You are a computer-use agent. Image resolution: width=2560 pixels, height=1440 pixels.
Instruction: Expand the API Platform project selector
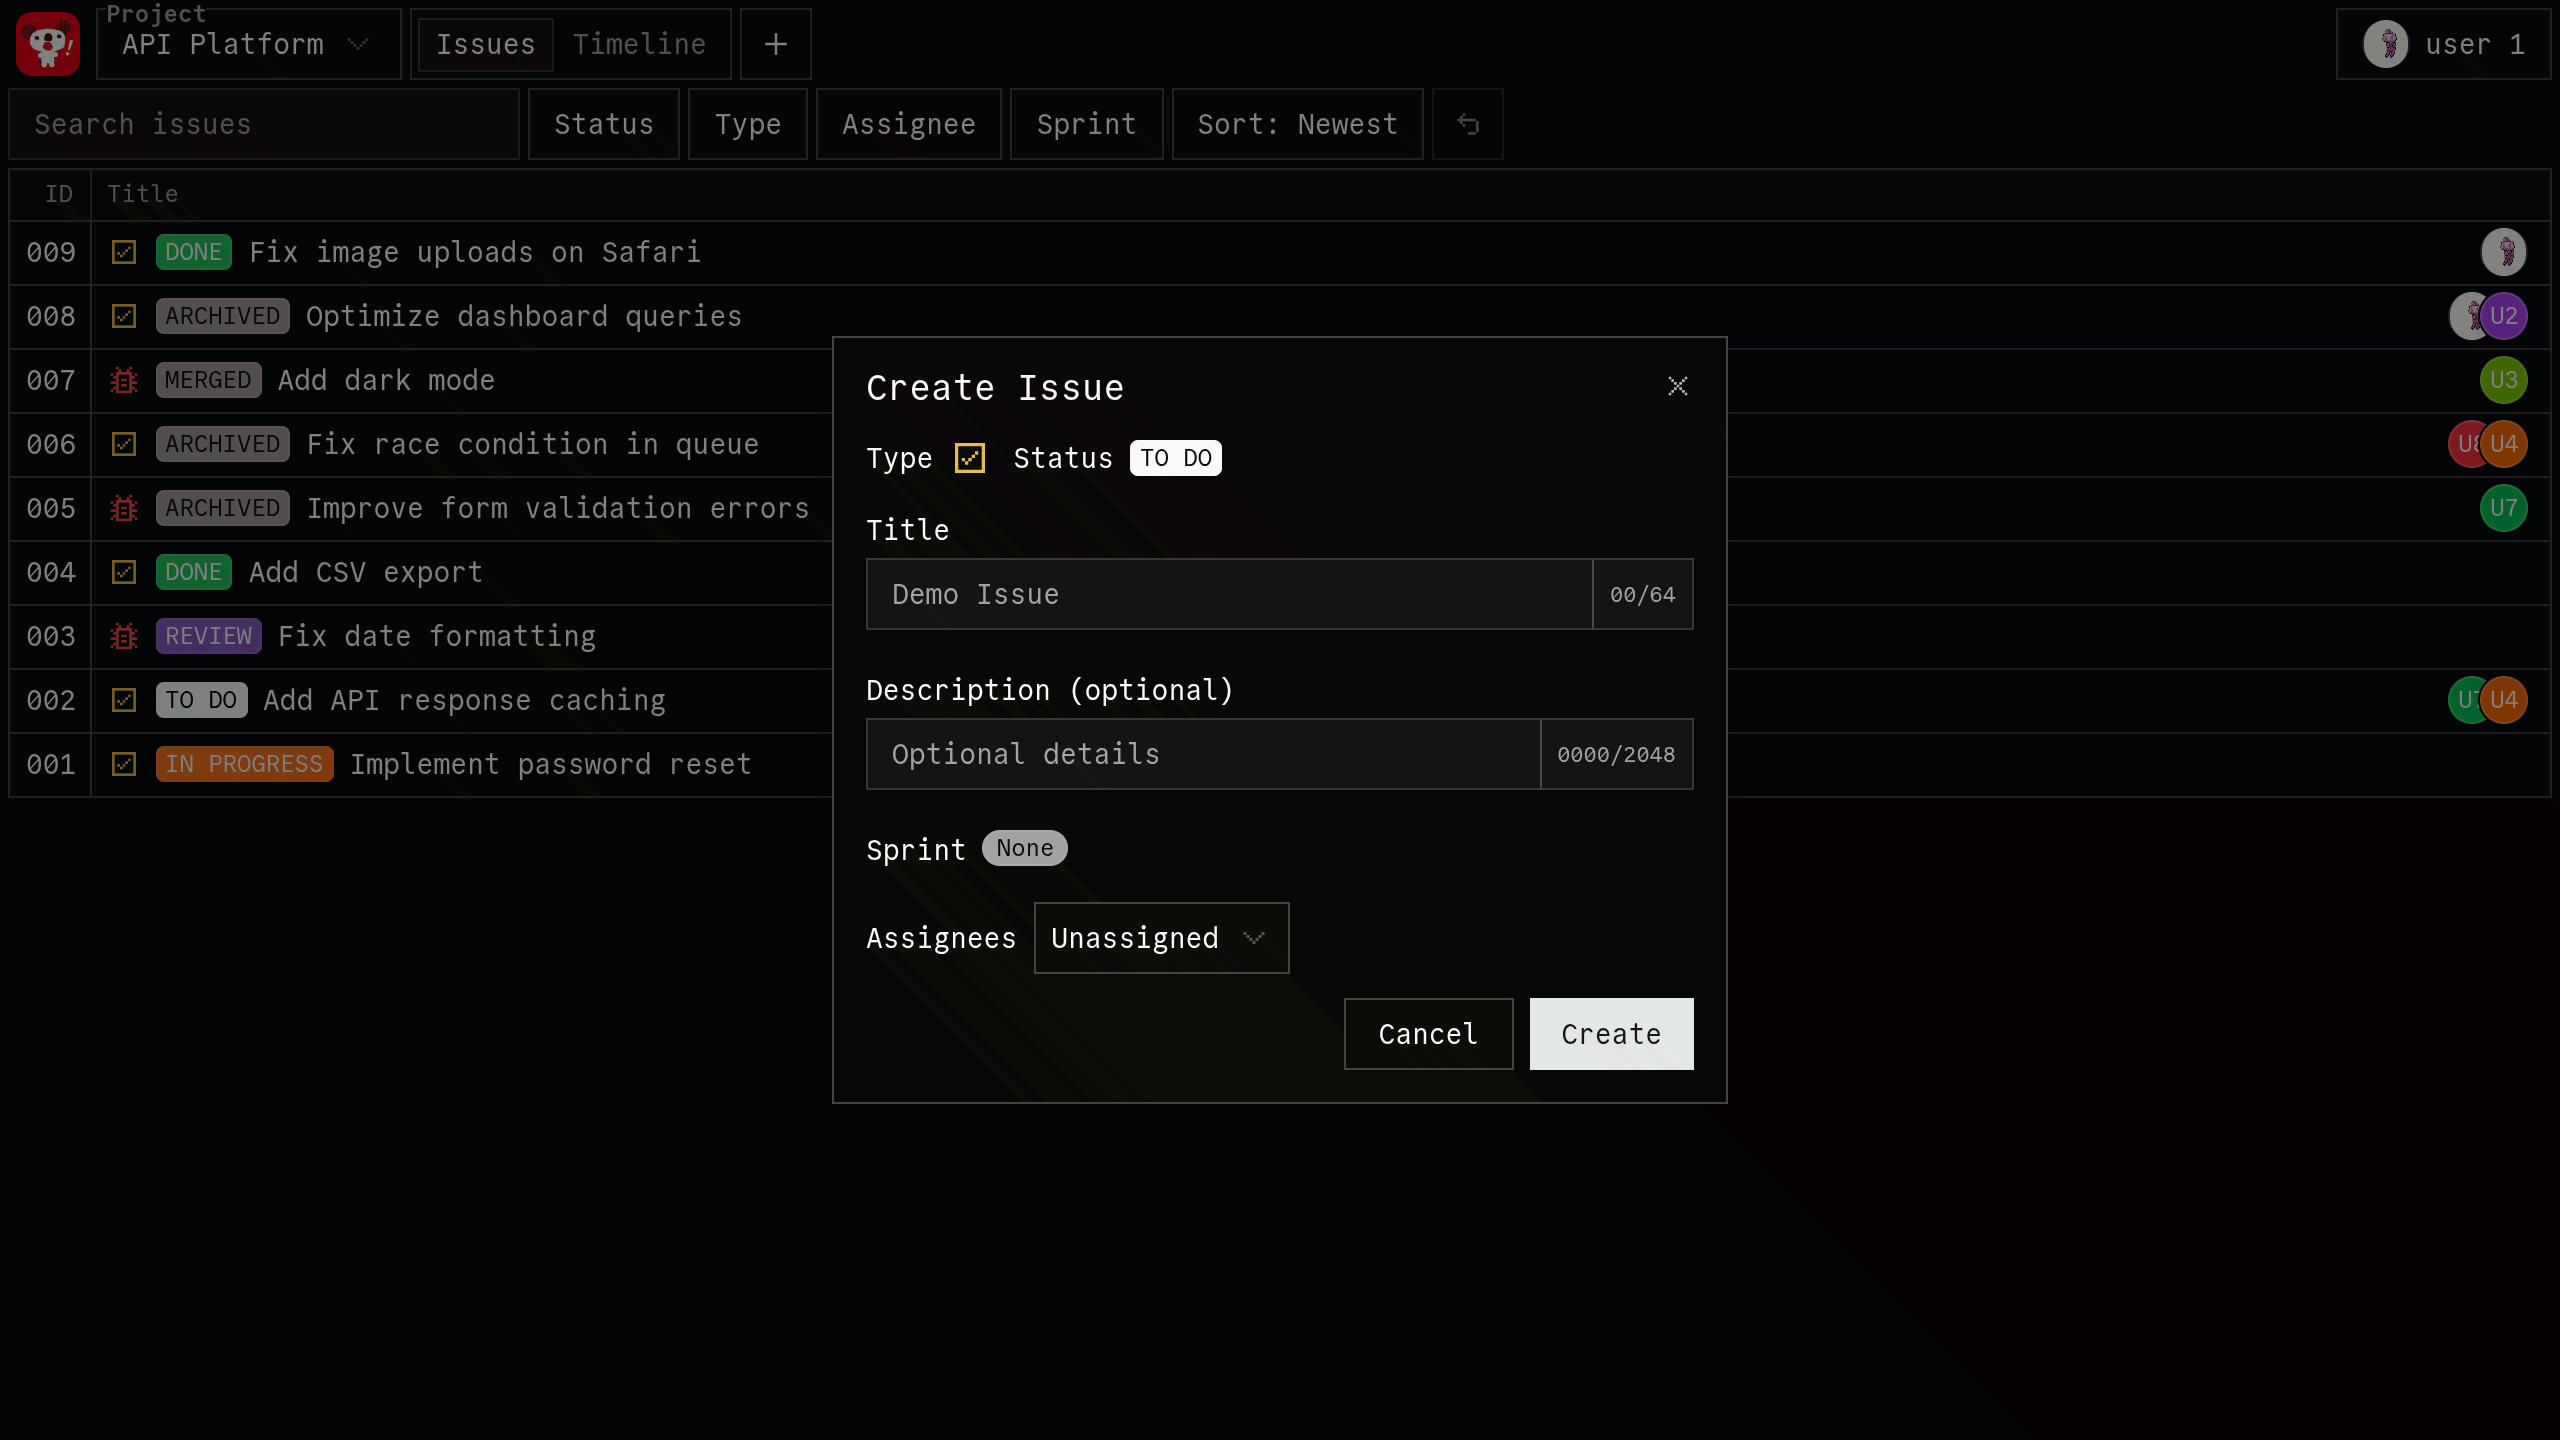(248, 44)
